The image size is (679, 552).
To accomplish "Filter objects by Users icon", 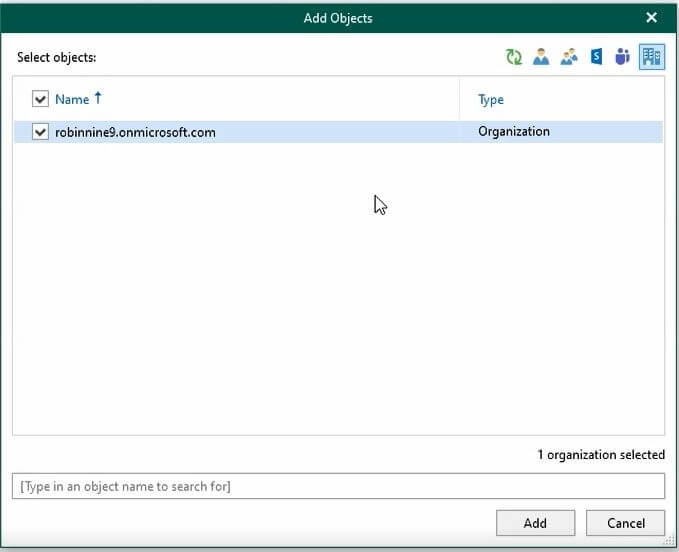I will pos(541,57).
